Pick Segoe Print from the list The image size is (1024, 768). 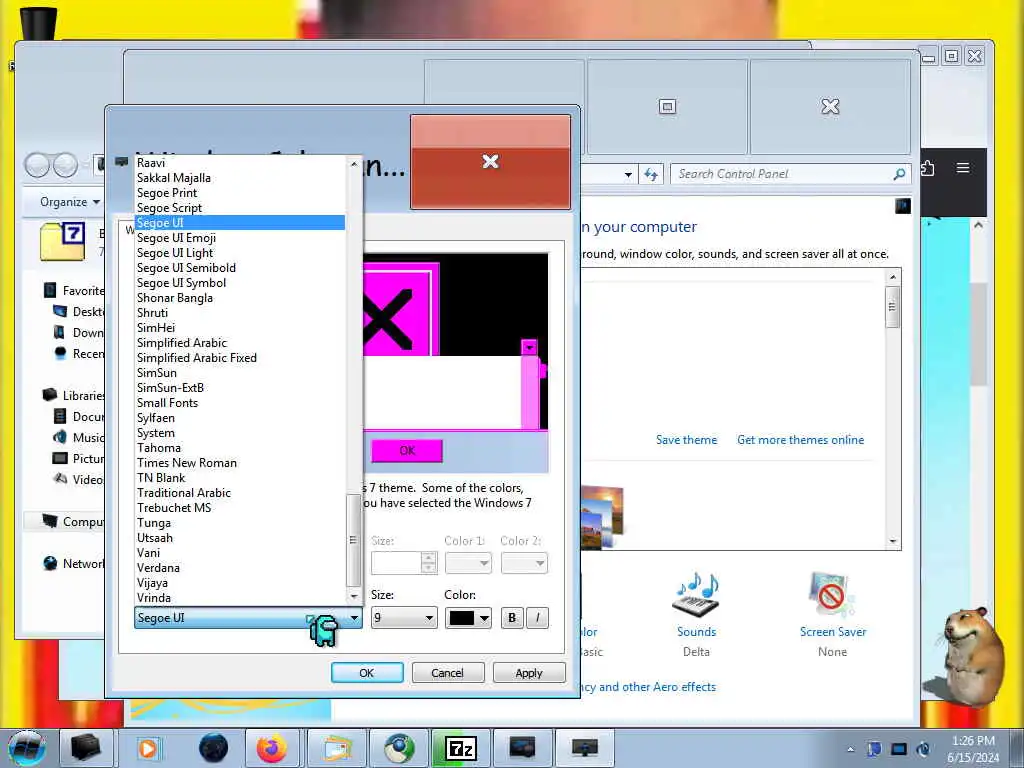click(x=240, y=193)
